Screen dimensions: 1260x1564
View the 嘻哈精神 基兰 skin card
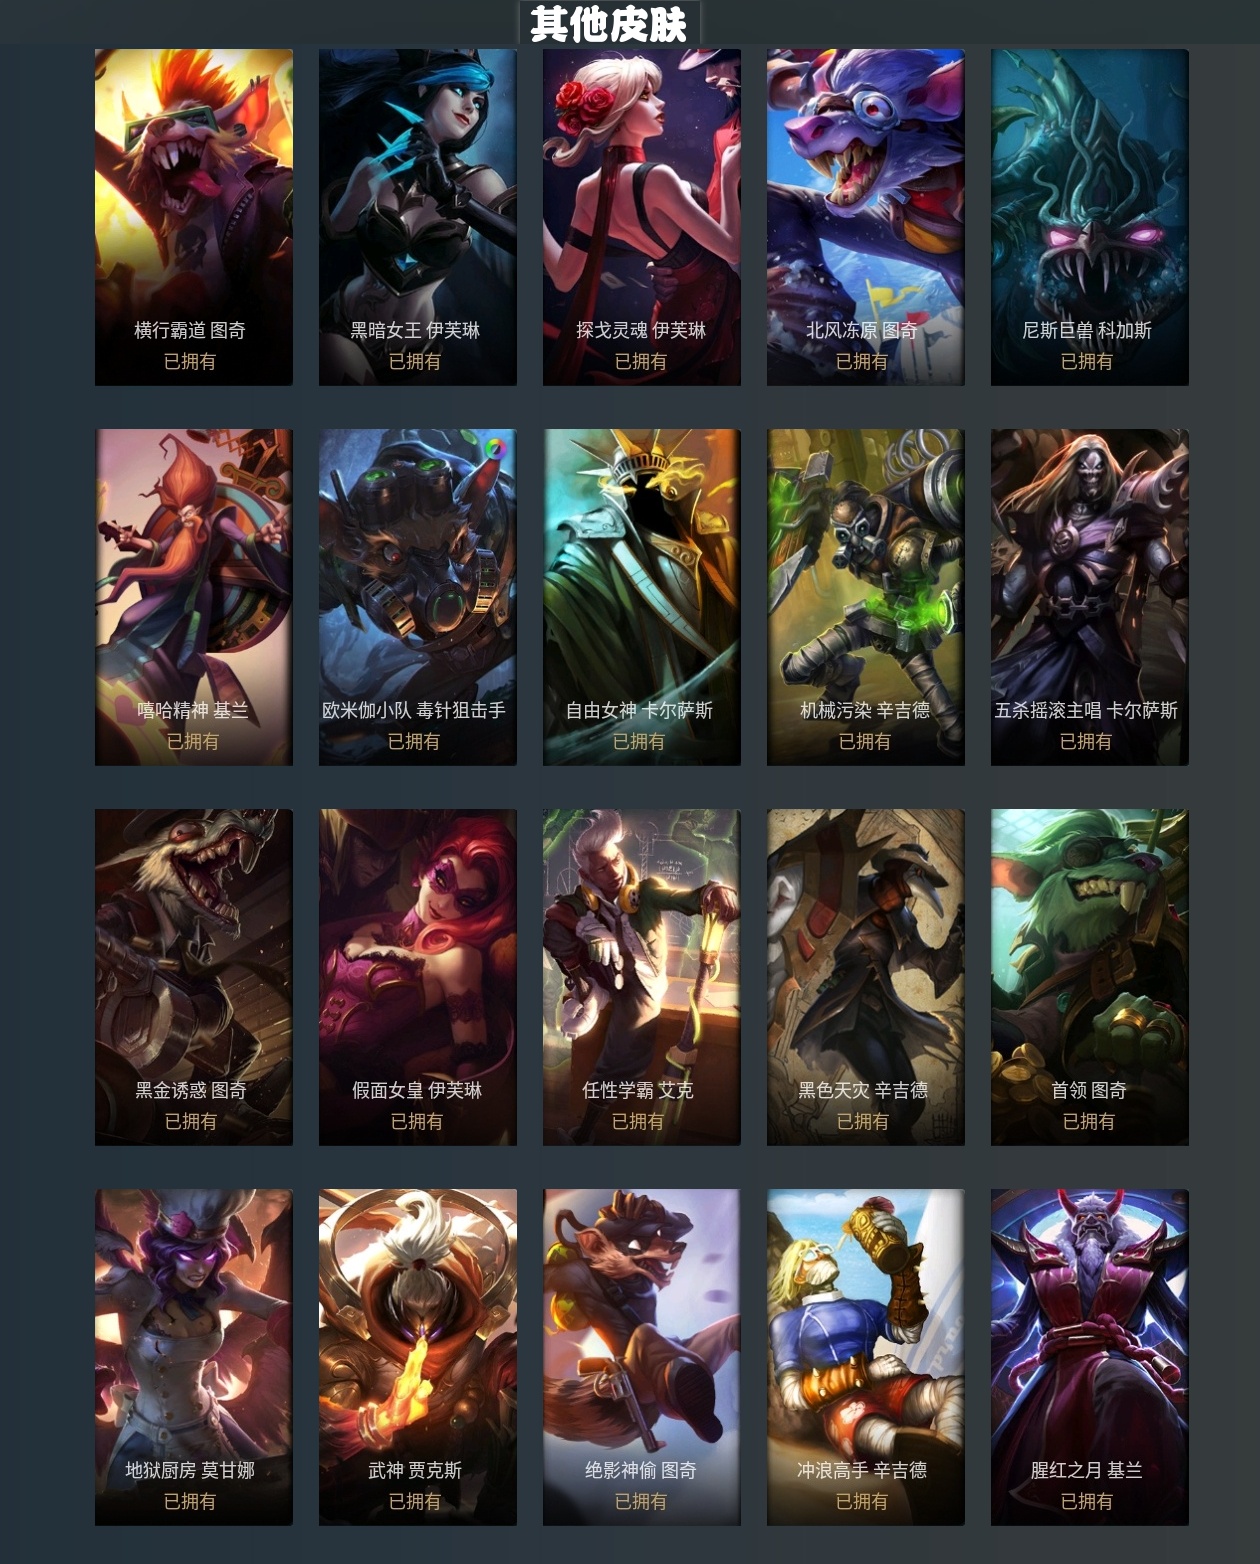point(194,597)
